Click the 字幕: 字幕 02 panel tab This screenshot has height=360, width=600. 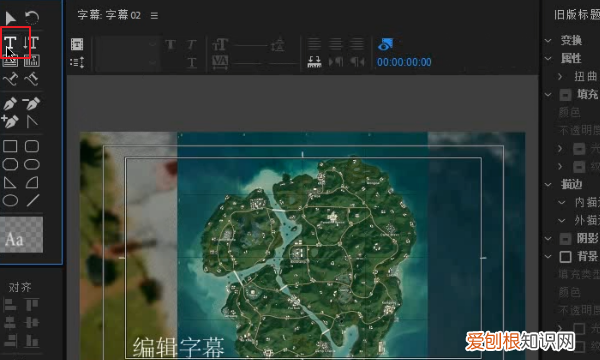click(x=109, y=15)
